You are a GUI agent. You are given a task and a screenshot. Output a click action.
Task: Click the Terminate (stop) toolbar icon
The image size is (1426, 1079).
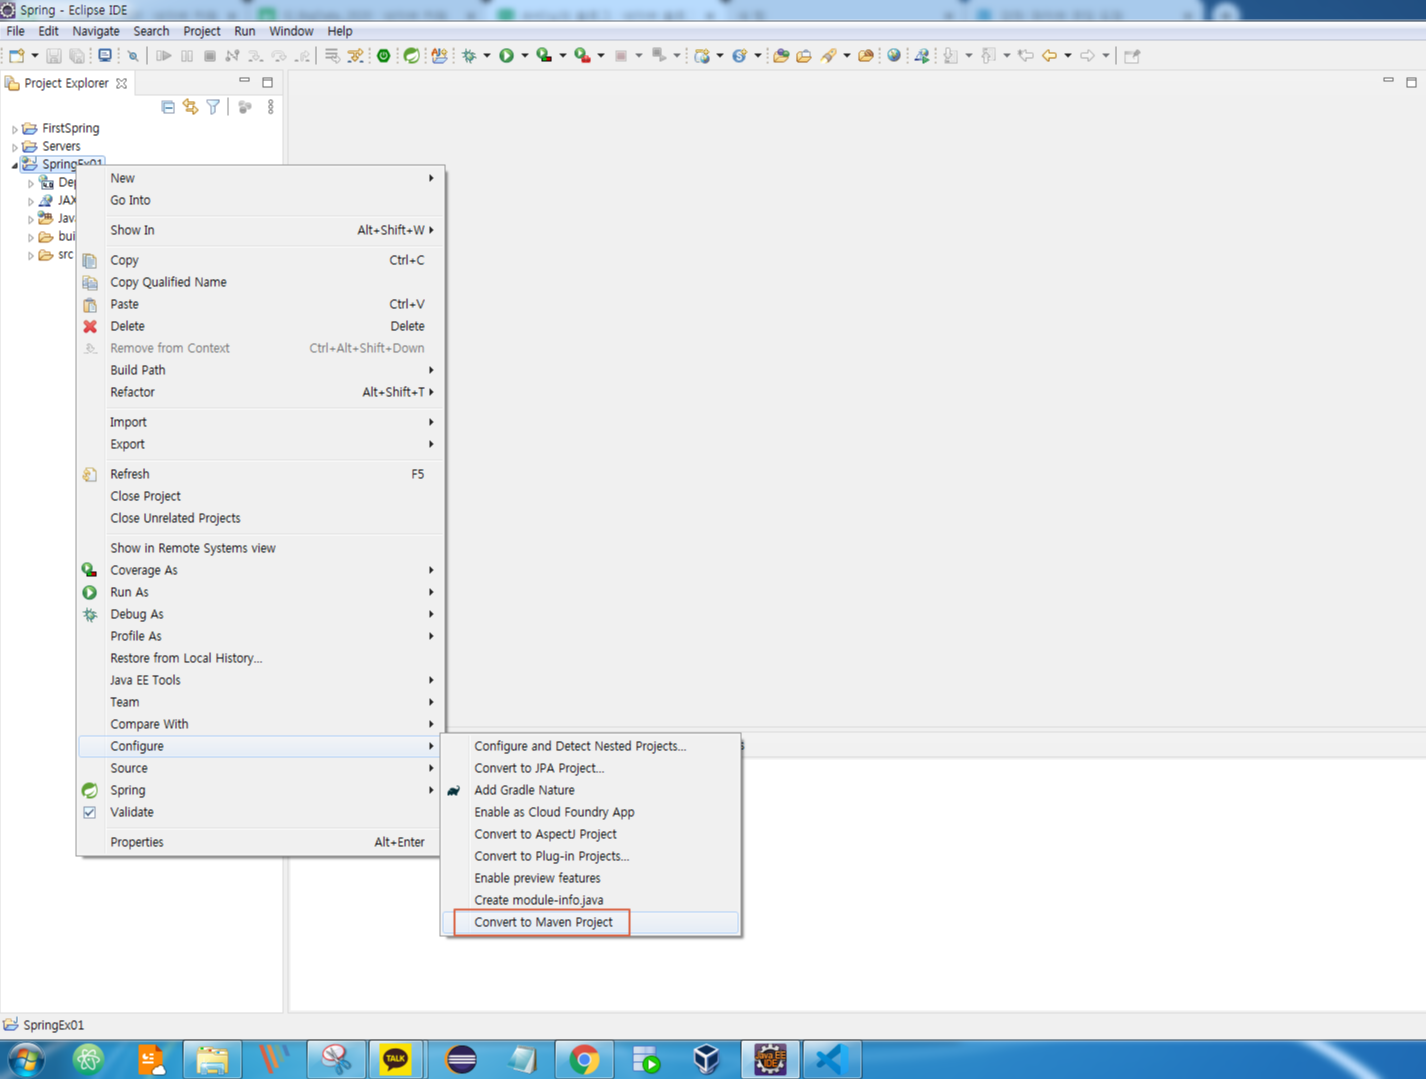tap(210, 56)
